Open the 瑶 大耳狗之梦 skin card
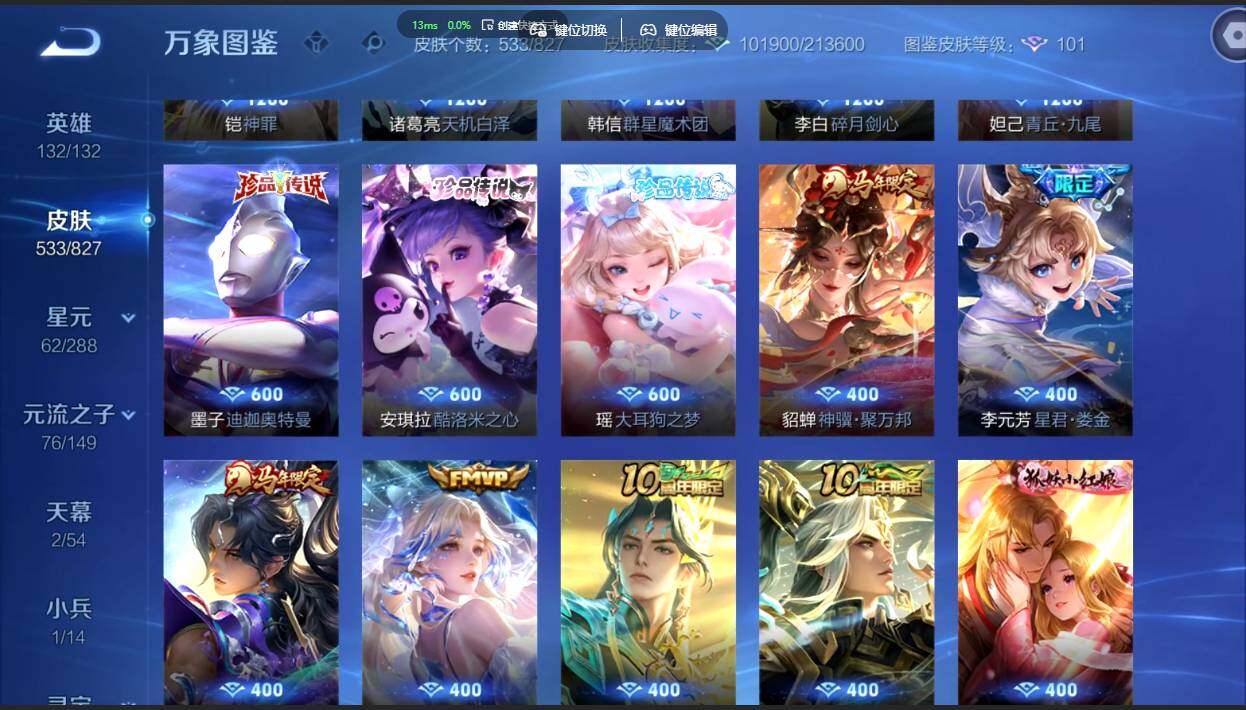Viewport: 1246px width, 710px height. pyautogui.click(x=648, y=300)
